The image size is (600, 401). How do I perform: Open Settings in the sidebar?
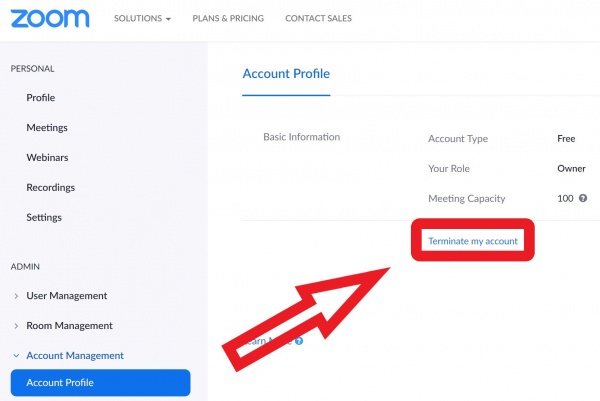point(44,217)
